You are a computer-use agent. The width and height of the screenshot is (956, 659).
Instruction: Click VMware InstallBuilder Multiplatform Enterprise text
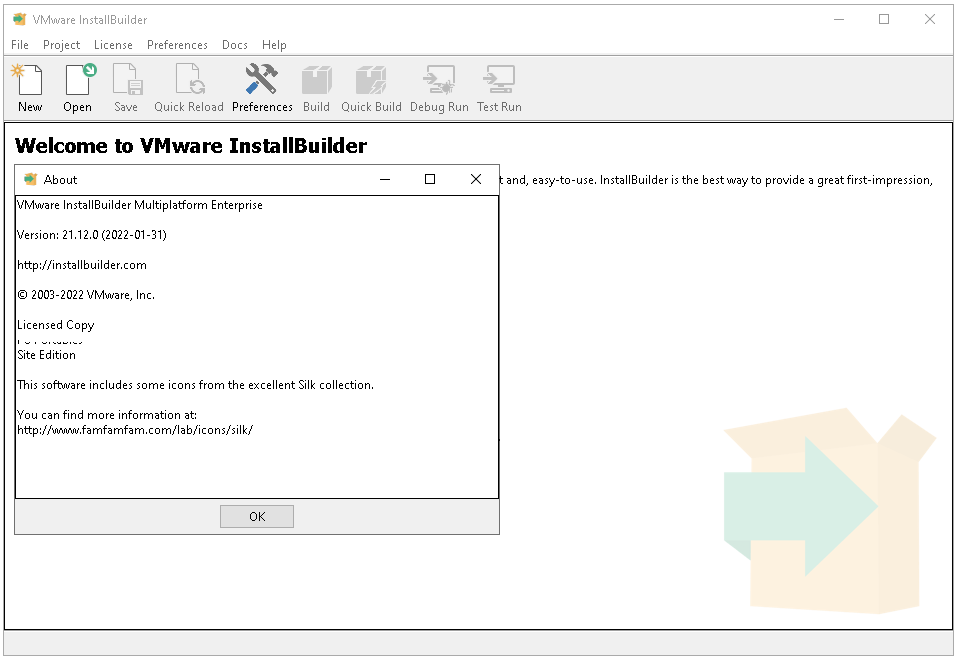coord(140,205)
